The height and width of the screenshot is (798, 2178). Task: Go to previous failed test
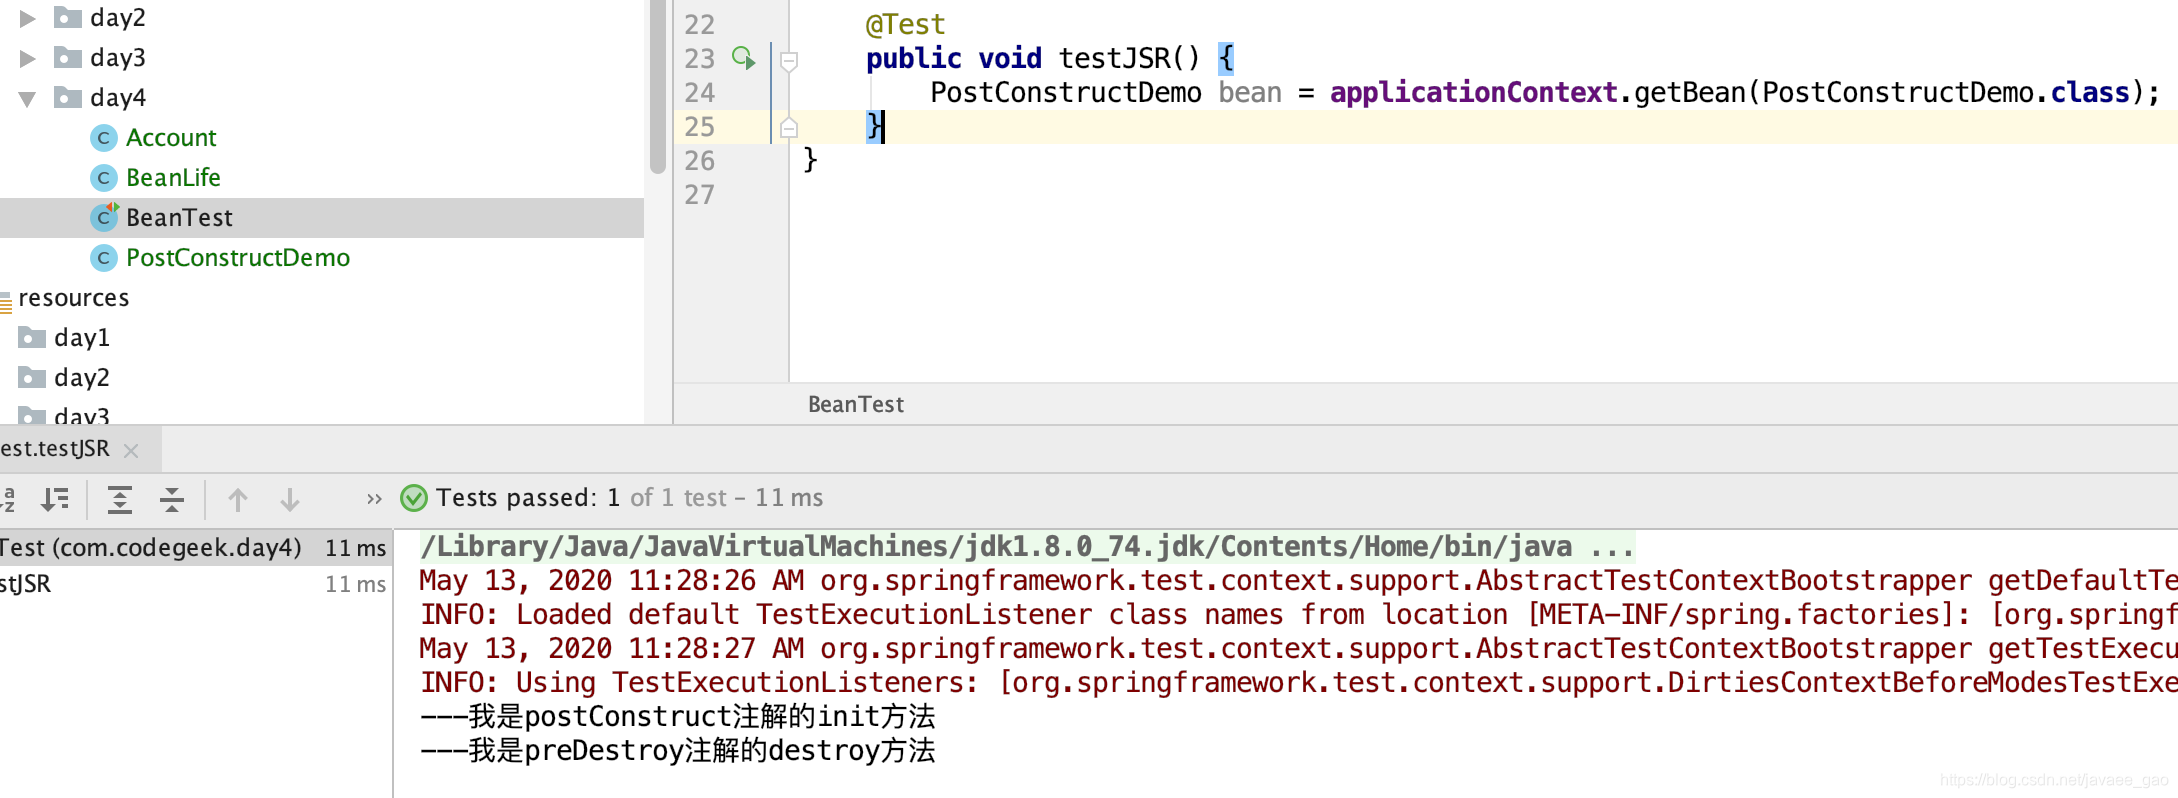[238, 499]
